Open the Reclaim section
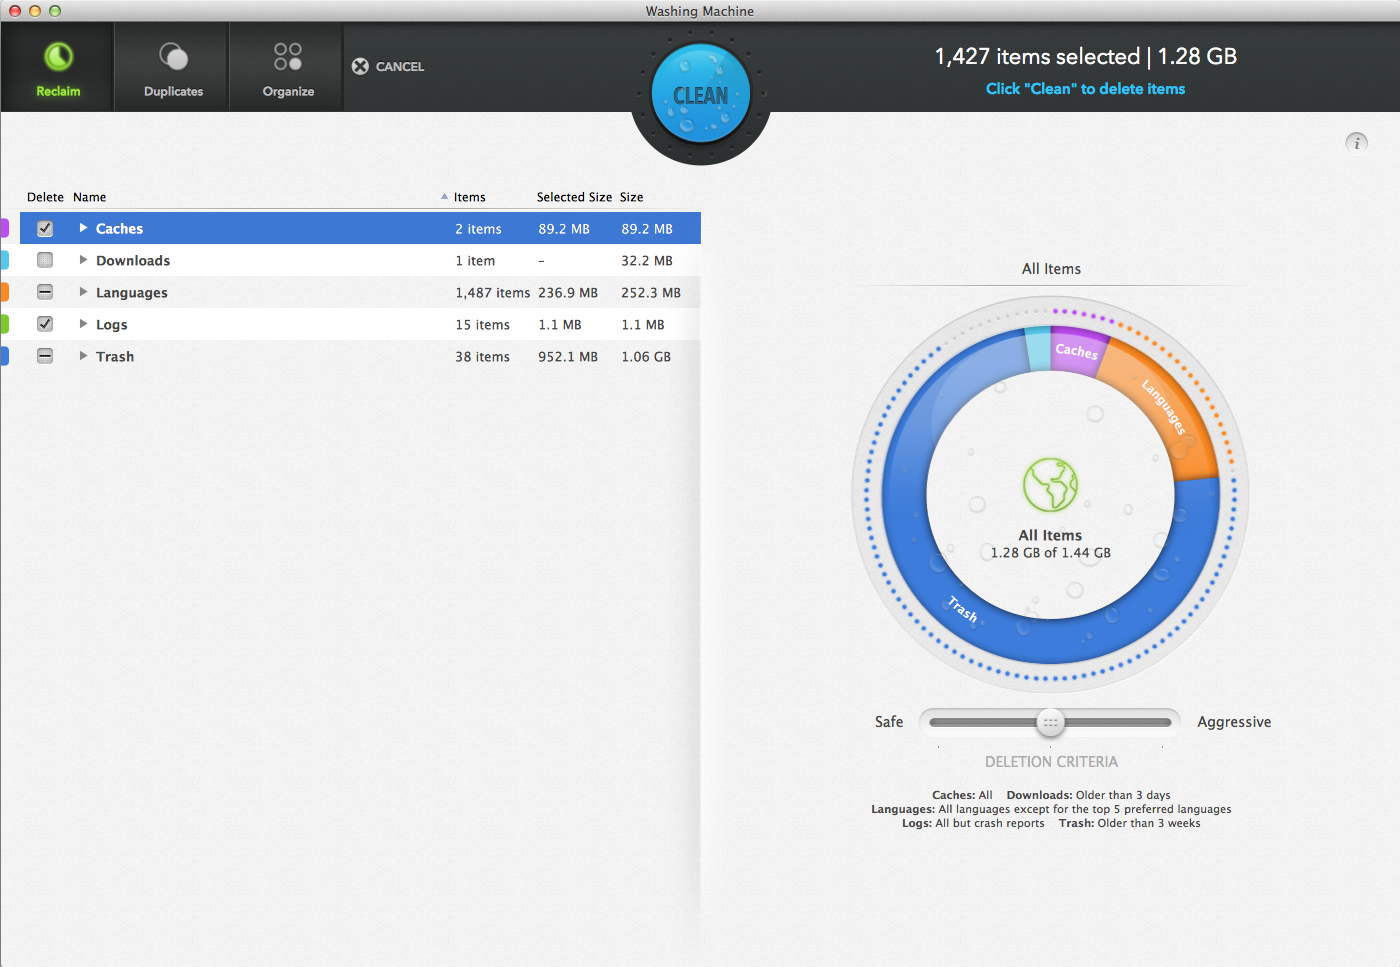Viewport: 1400px width, 967px height. point(58,67)
